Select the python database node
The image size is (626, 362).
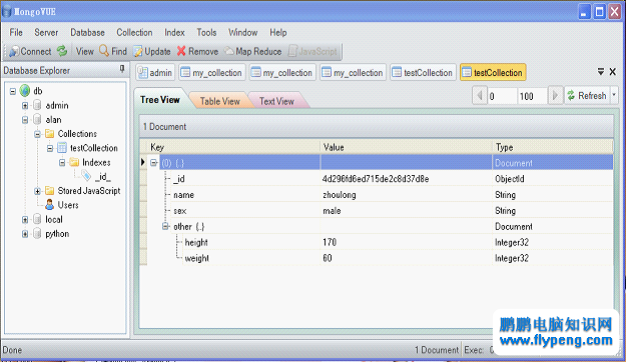pyautogui.click(x=57, y=234)
